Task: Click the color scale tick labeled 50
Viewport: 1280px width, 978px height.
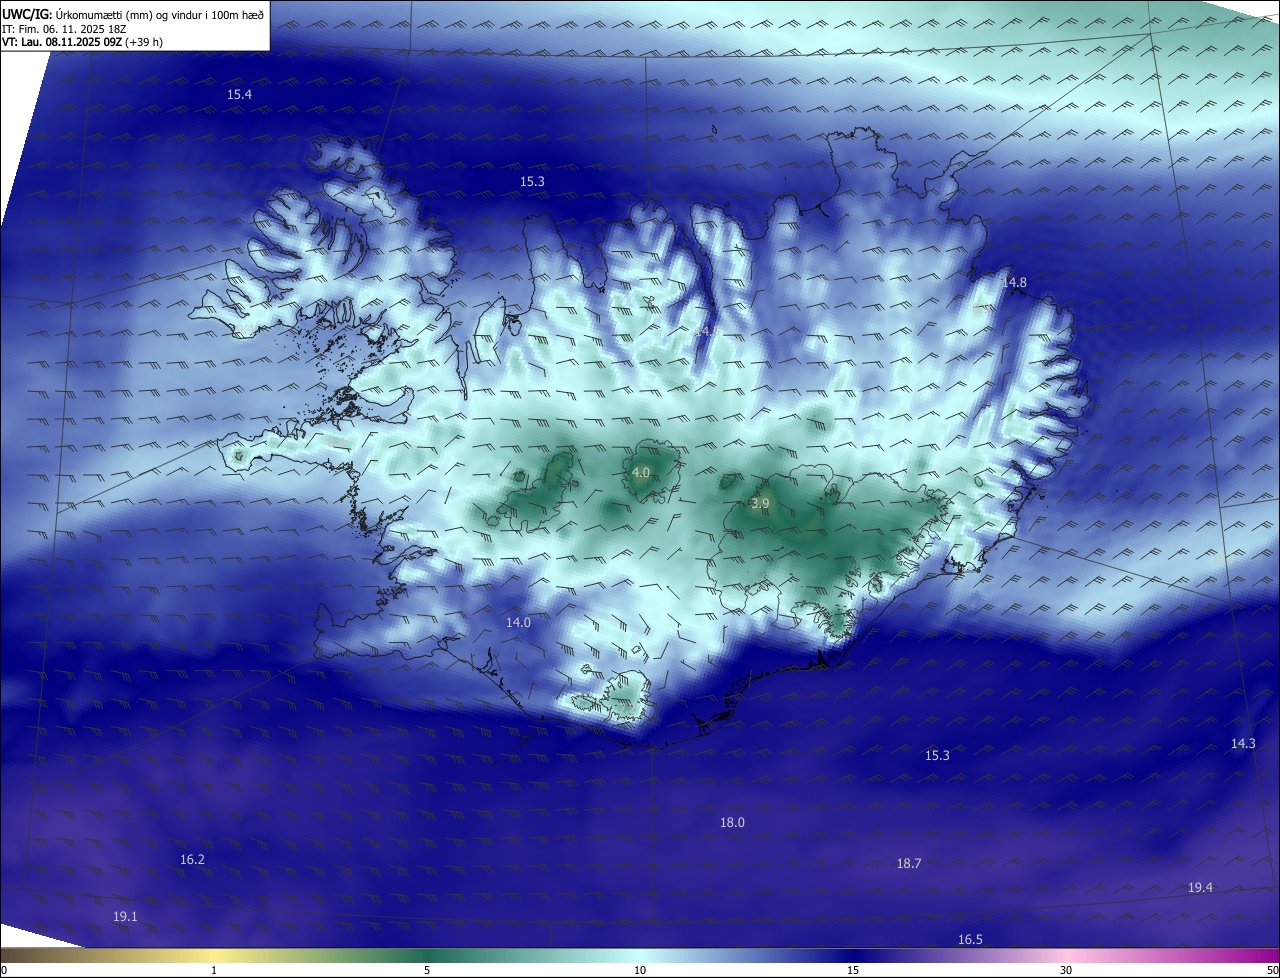Action: (1272, 970)
